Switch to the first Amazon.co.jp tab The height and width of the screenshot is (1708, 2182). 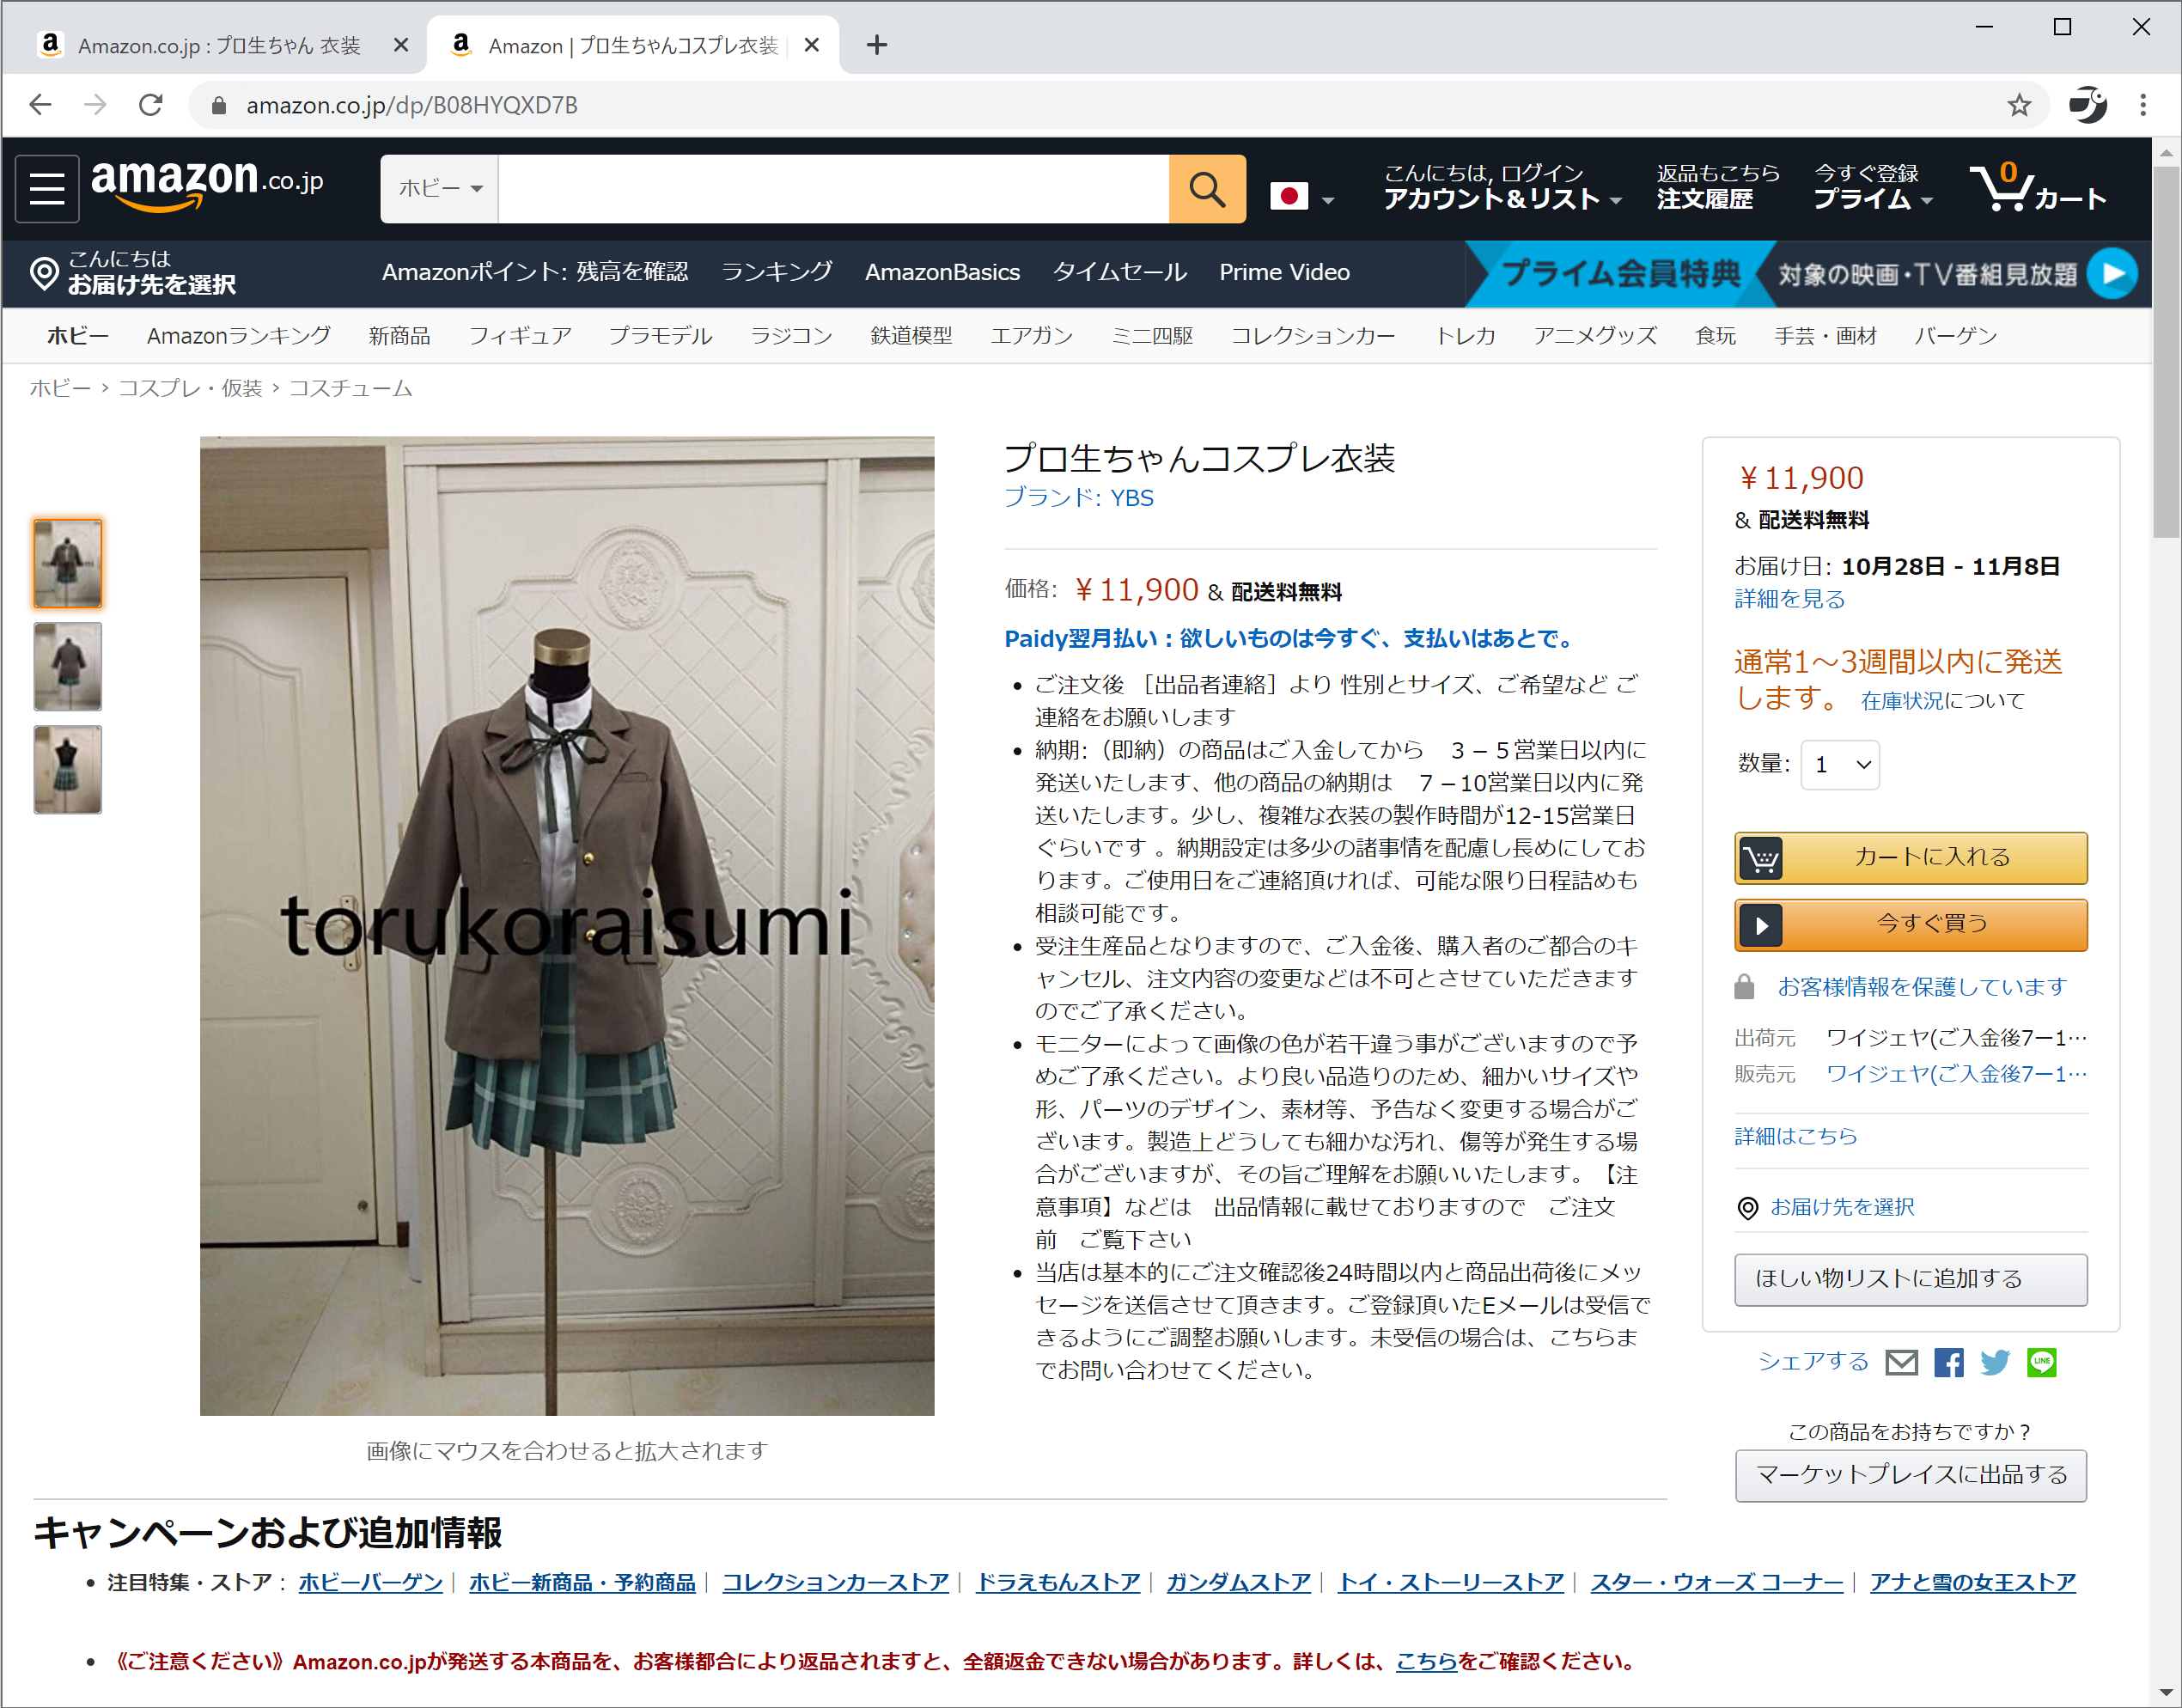click(217, 45)
